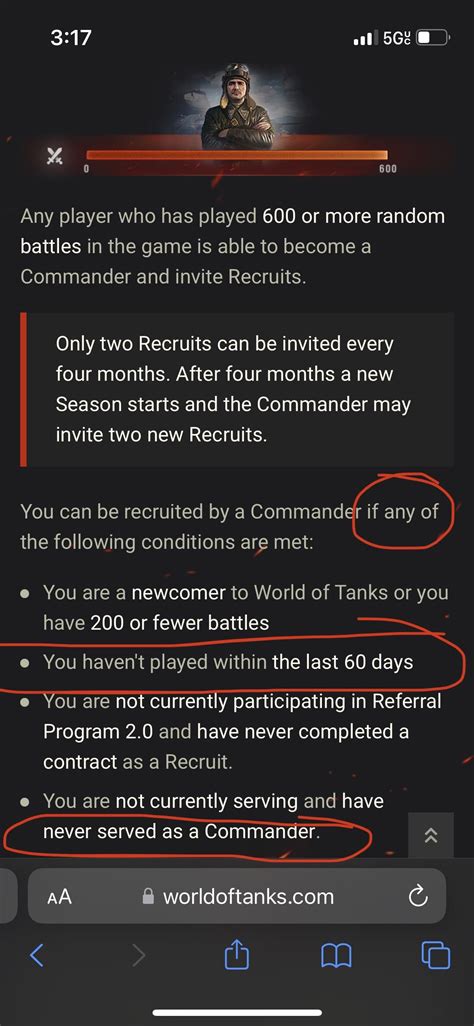
Task: Open the AA reader text menu
Action: [x=60, y=897]
